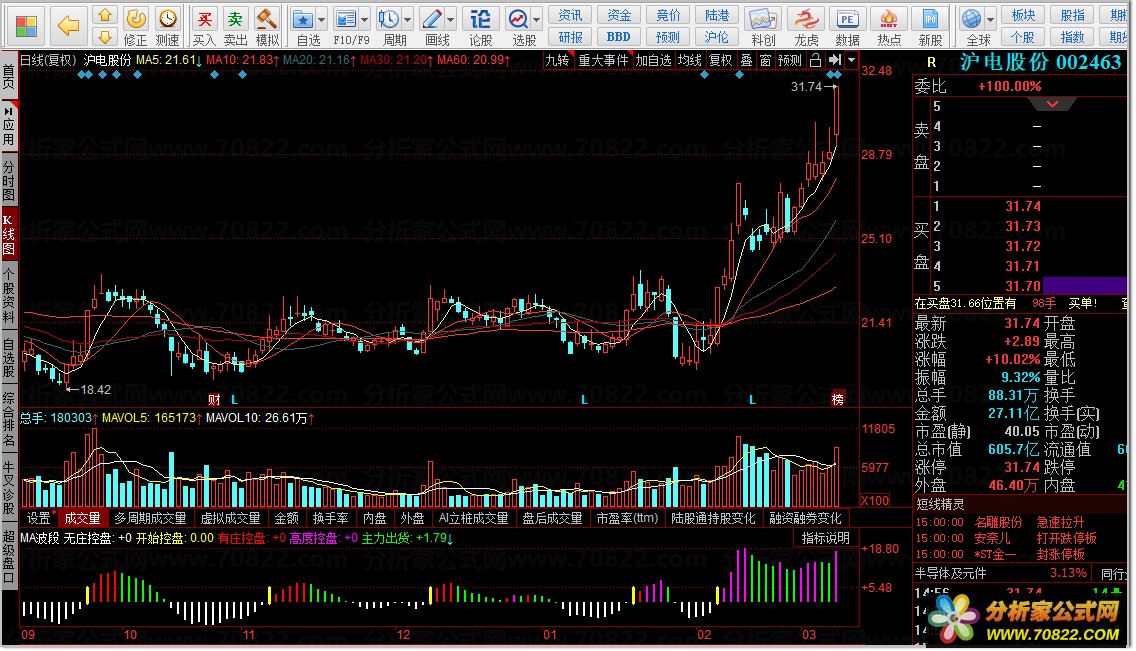The width and height of the screenshot is (1136, 651).
Task: Open 名雕股份 in 短线精灵 list
Action: point(998,522)
